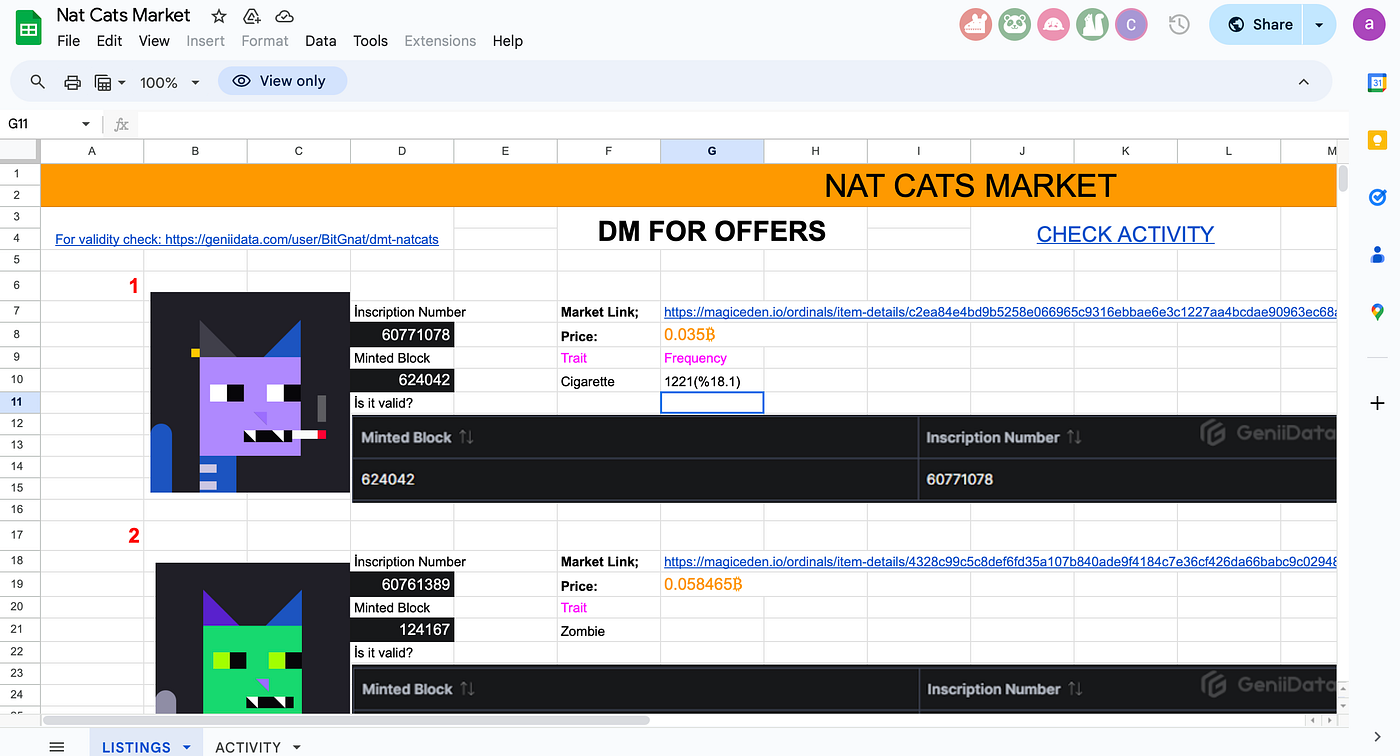
Task: Select the 0.058465₿ price cell
Action: [x=712, y=585]
